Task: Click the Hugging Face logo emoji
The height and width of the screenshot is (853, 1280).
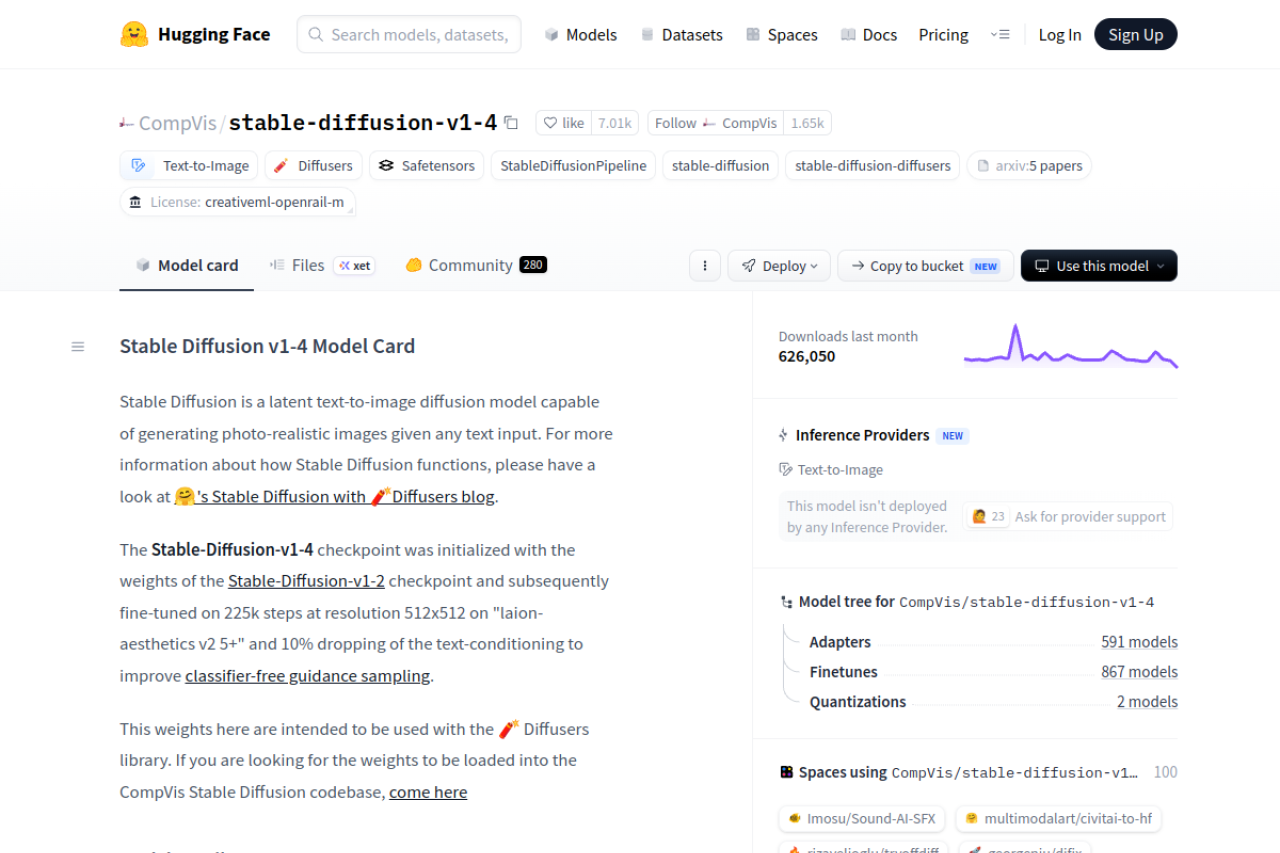Action: click(134, 34)
